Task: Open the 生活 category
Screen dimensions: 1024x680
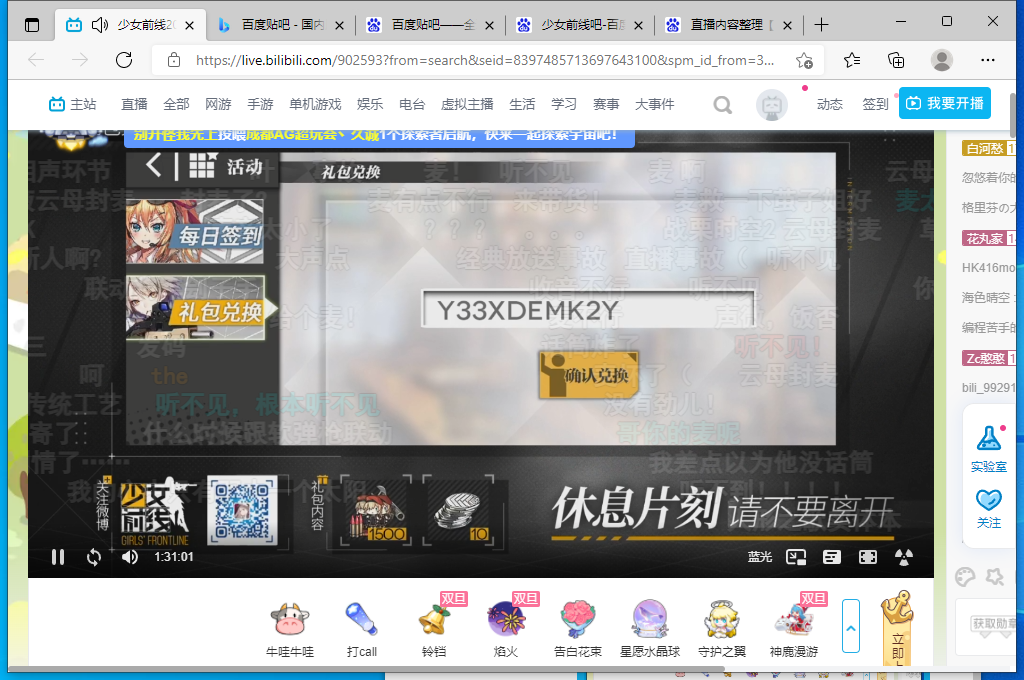Action: coord(522,105)
